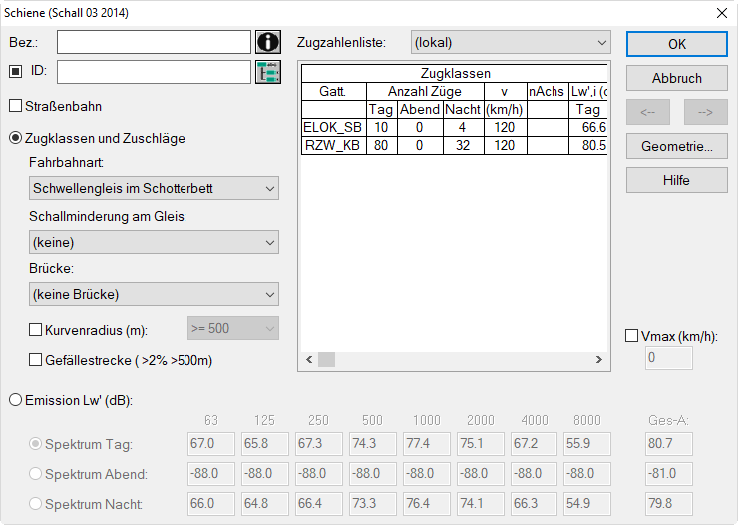Click Spektrum Nacht 500 Hz field 73.3
This screenshot has height=525, width=738.
pos(373,504)
